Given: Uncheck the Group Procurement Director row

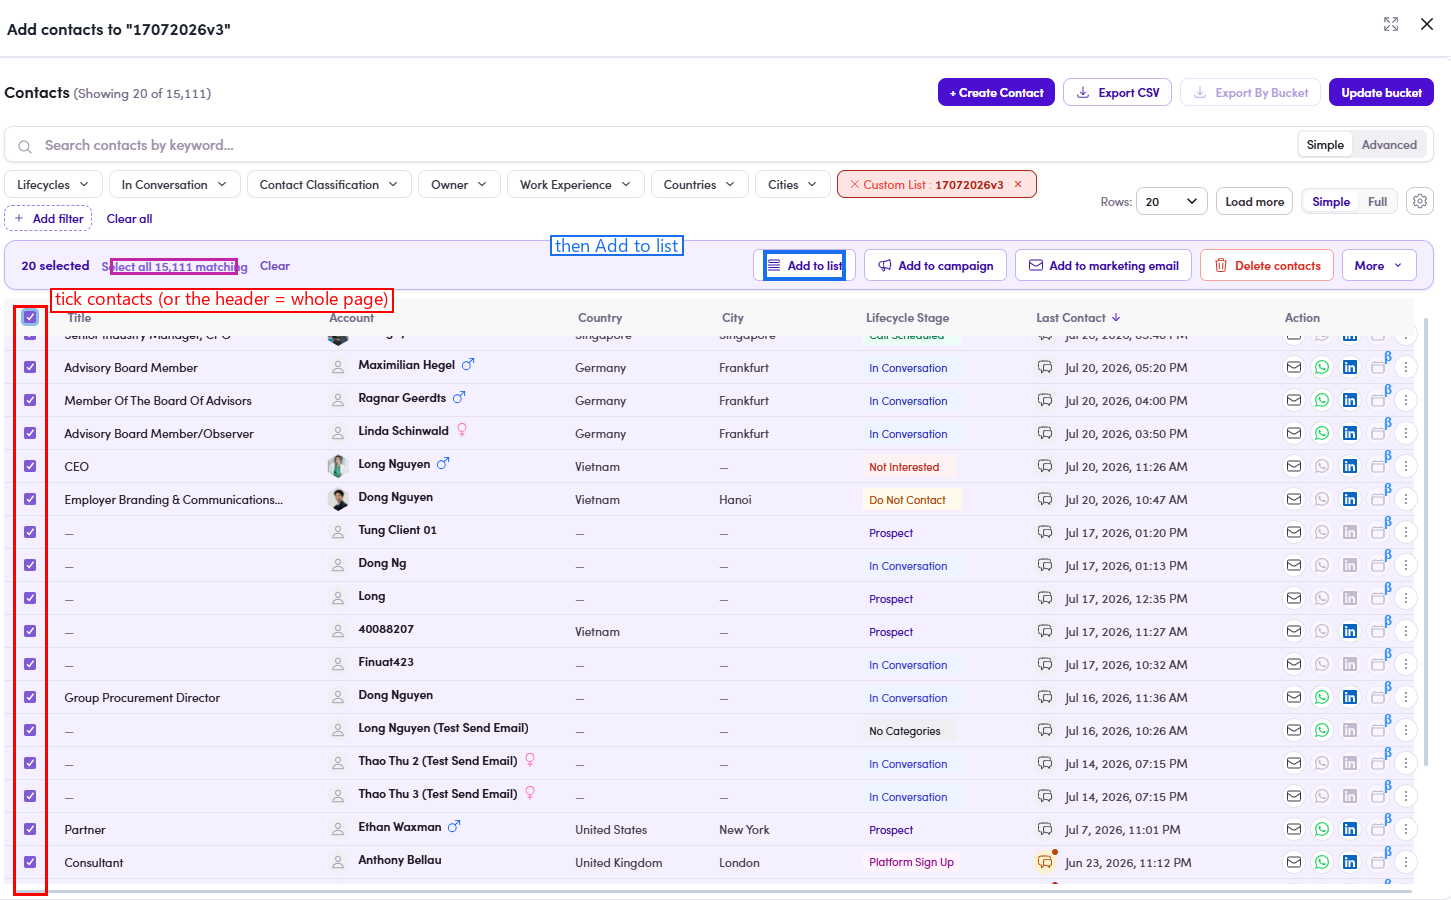Looking at the screenshot, I should pyautogui.click(x=30, y=697).
